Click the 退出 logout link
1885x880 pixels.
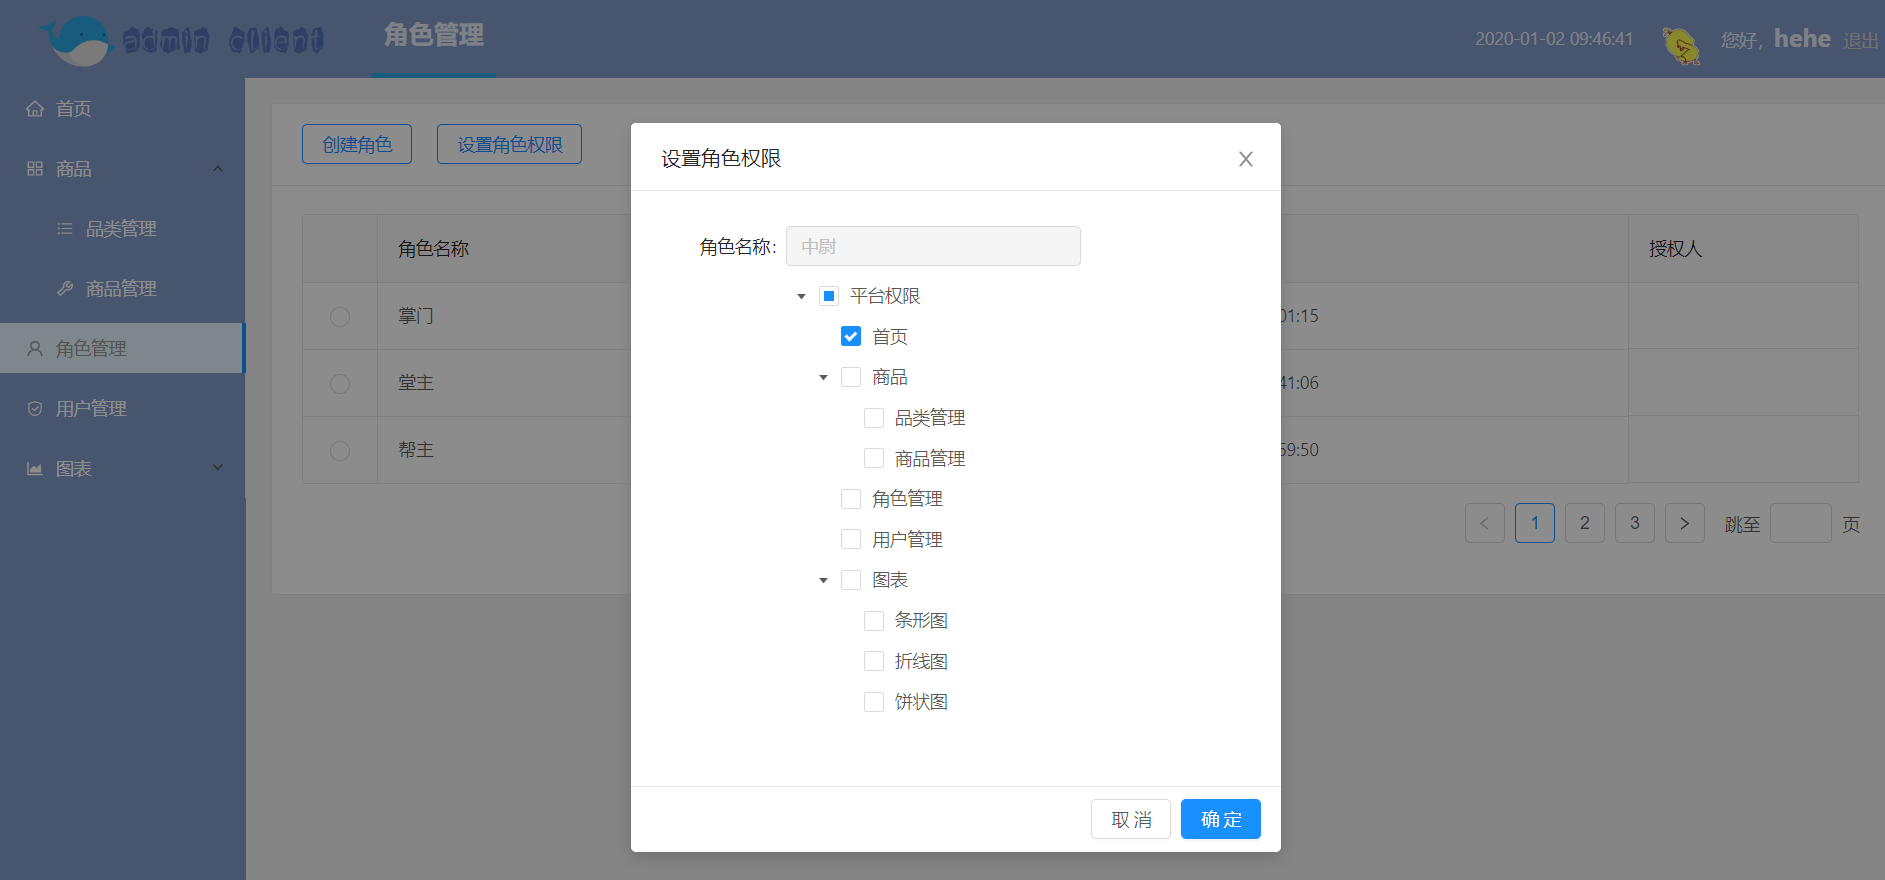pos(1861,41)
